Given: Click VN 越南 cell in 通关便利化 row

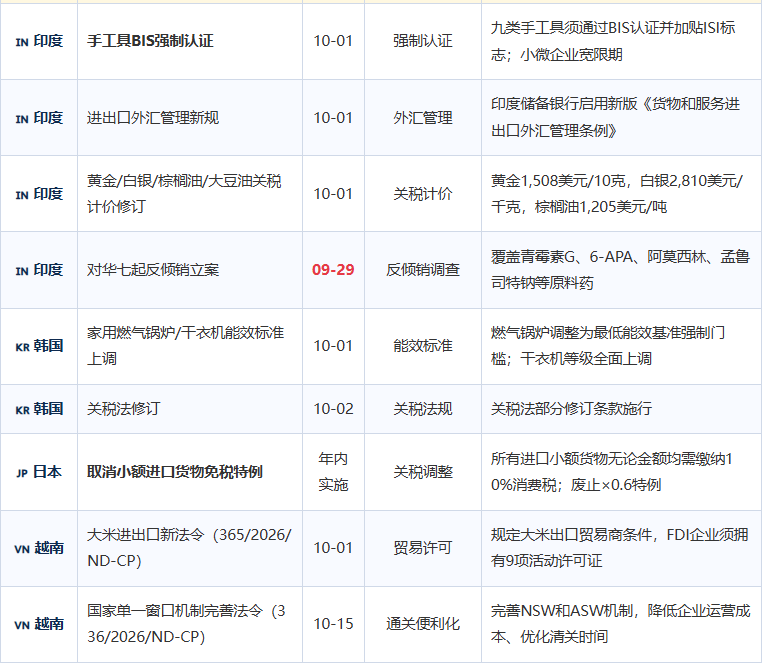Looking at the screenshot, I should coord(39,624).
